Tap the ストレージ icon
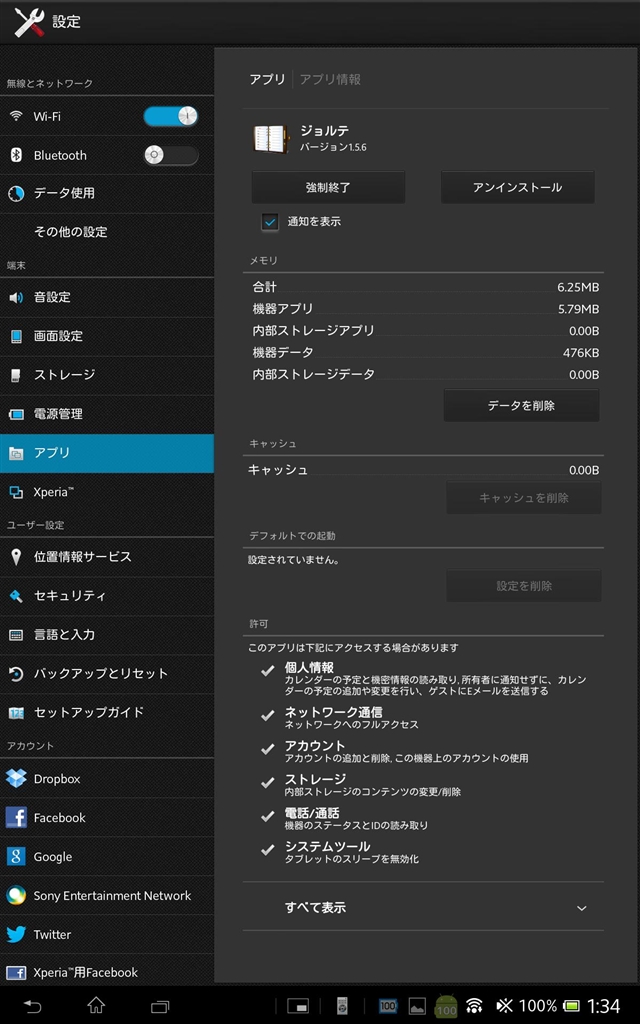Viewport: 640px width, 1024px height. [x=16, y=375]
